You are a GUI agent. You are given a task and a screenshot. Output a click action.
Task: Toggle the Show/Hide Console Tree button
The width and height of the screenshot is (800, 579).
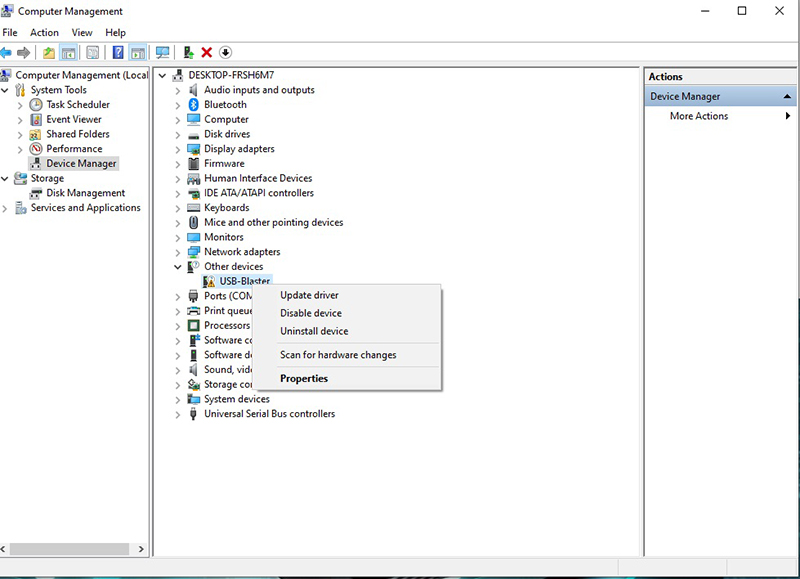69,52
